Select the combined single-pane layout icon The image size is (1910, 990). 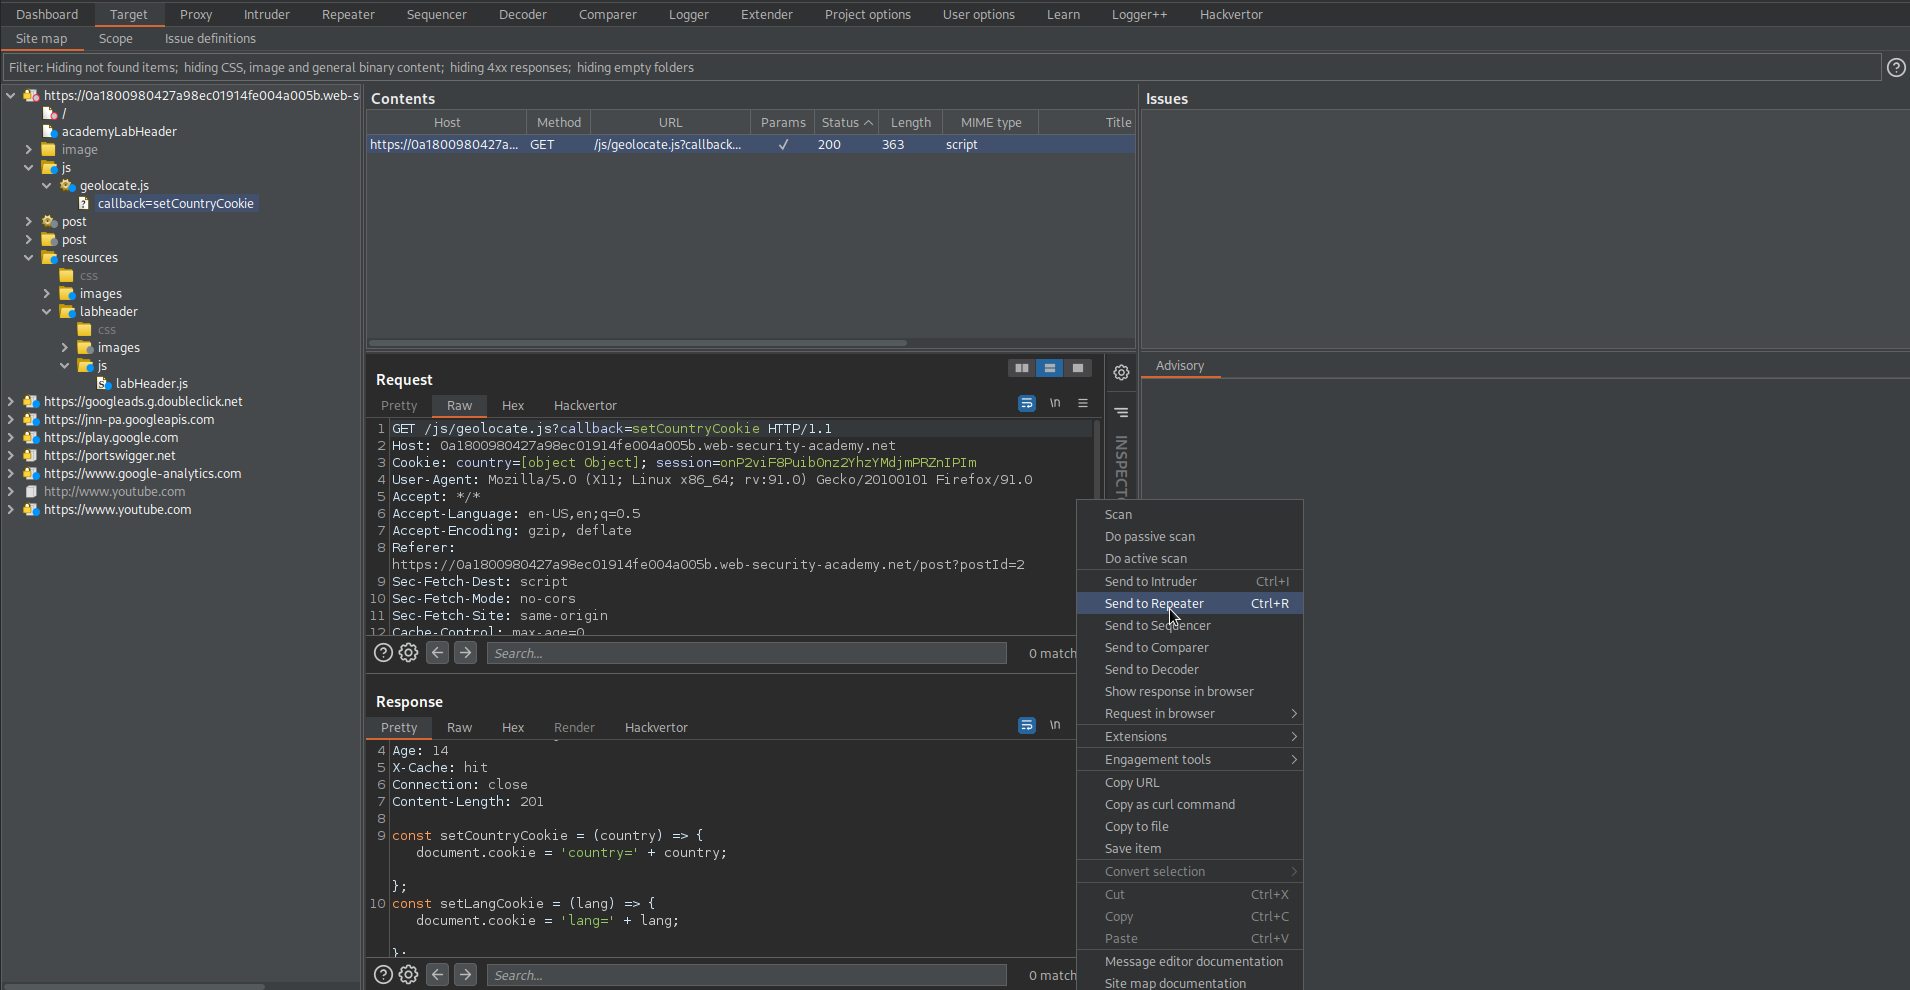coord(1077,368)
